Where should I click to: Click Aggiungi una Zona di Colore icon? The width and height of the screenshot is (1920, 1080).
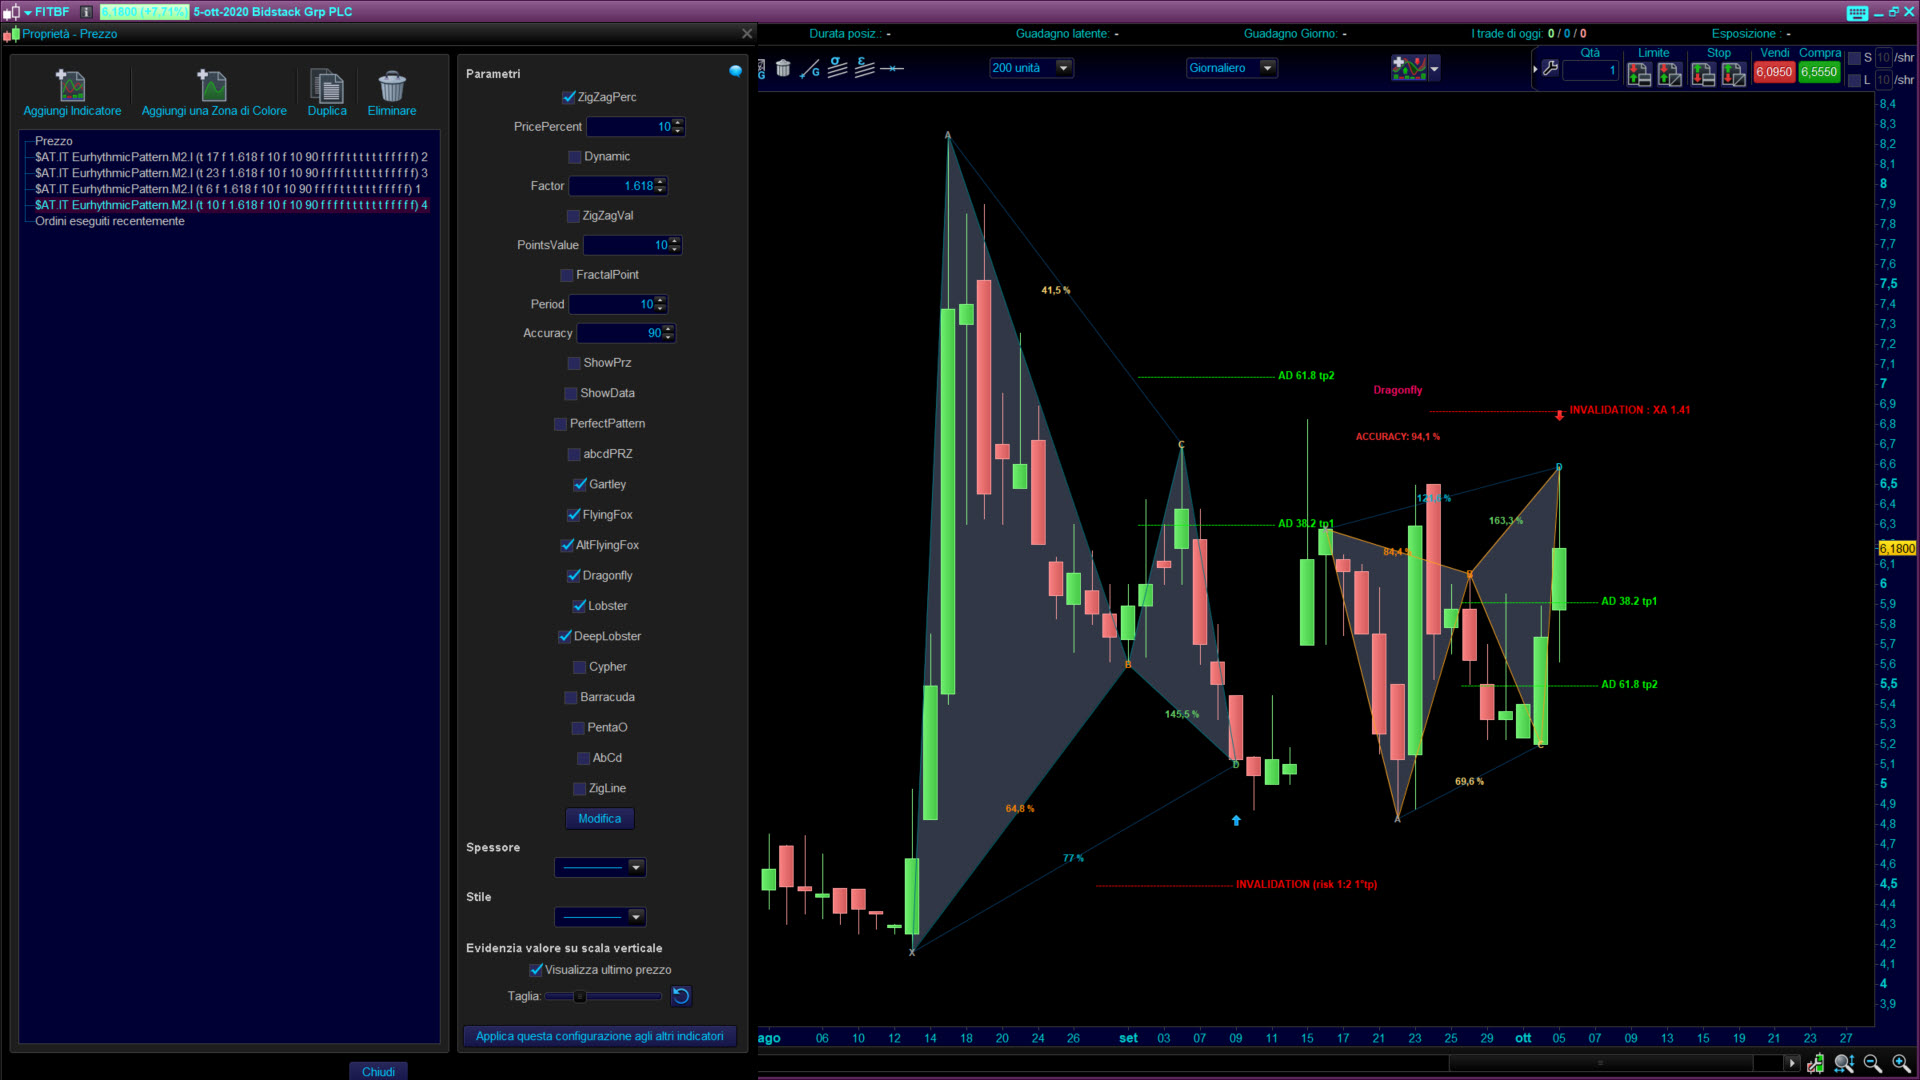tap(213, 87)
